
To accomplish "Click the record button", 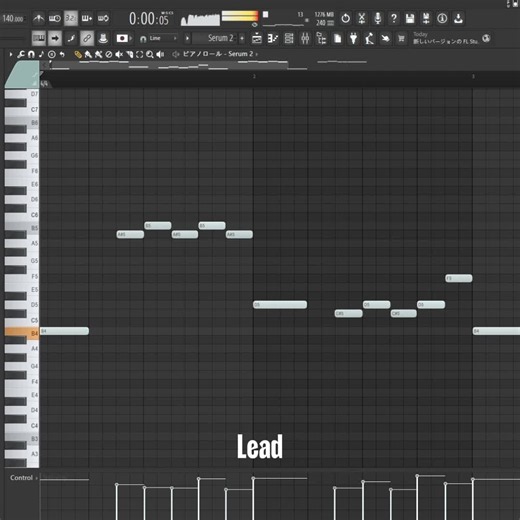I will click(x=122, y=38).
